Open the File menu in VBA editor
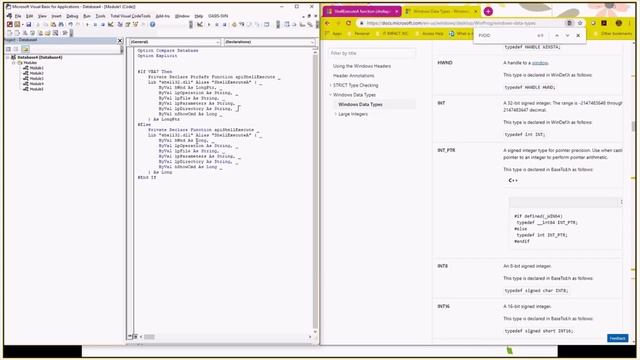640x360 pixels. point(18,16)
